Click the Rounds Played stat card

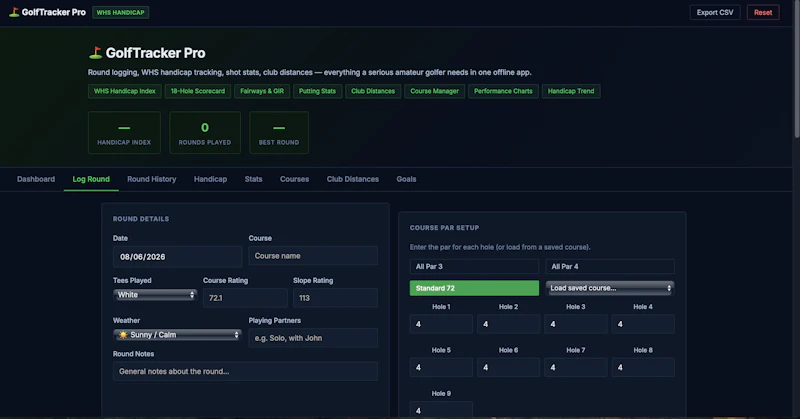coord(205,133)
